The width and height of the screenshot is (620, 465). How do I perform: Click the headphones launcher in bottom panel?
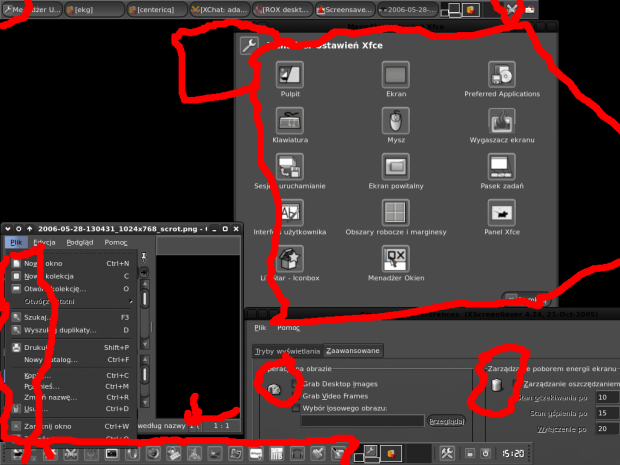(x=297, y=454)
